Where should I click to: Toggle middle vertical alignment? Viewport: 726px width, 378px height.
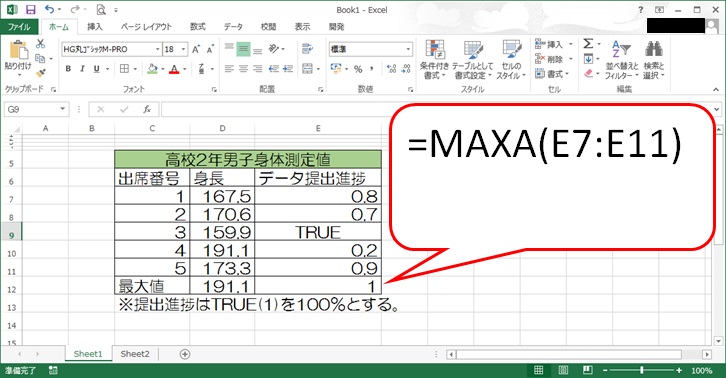tap(244, 49)
